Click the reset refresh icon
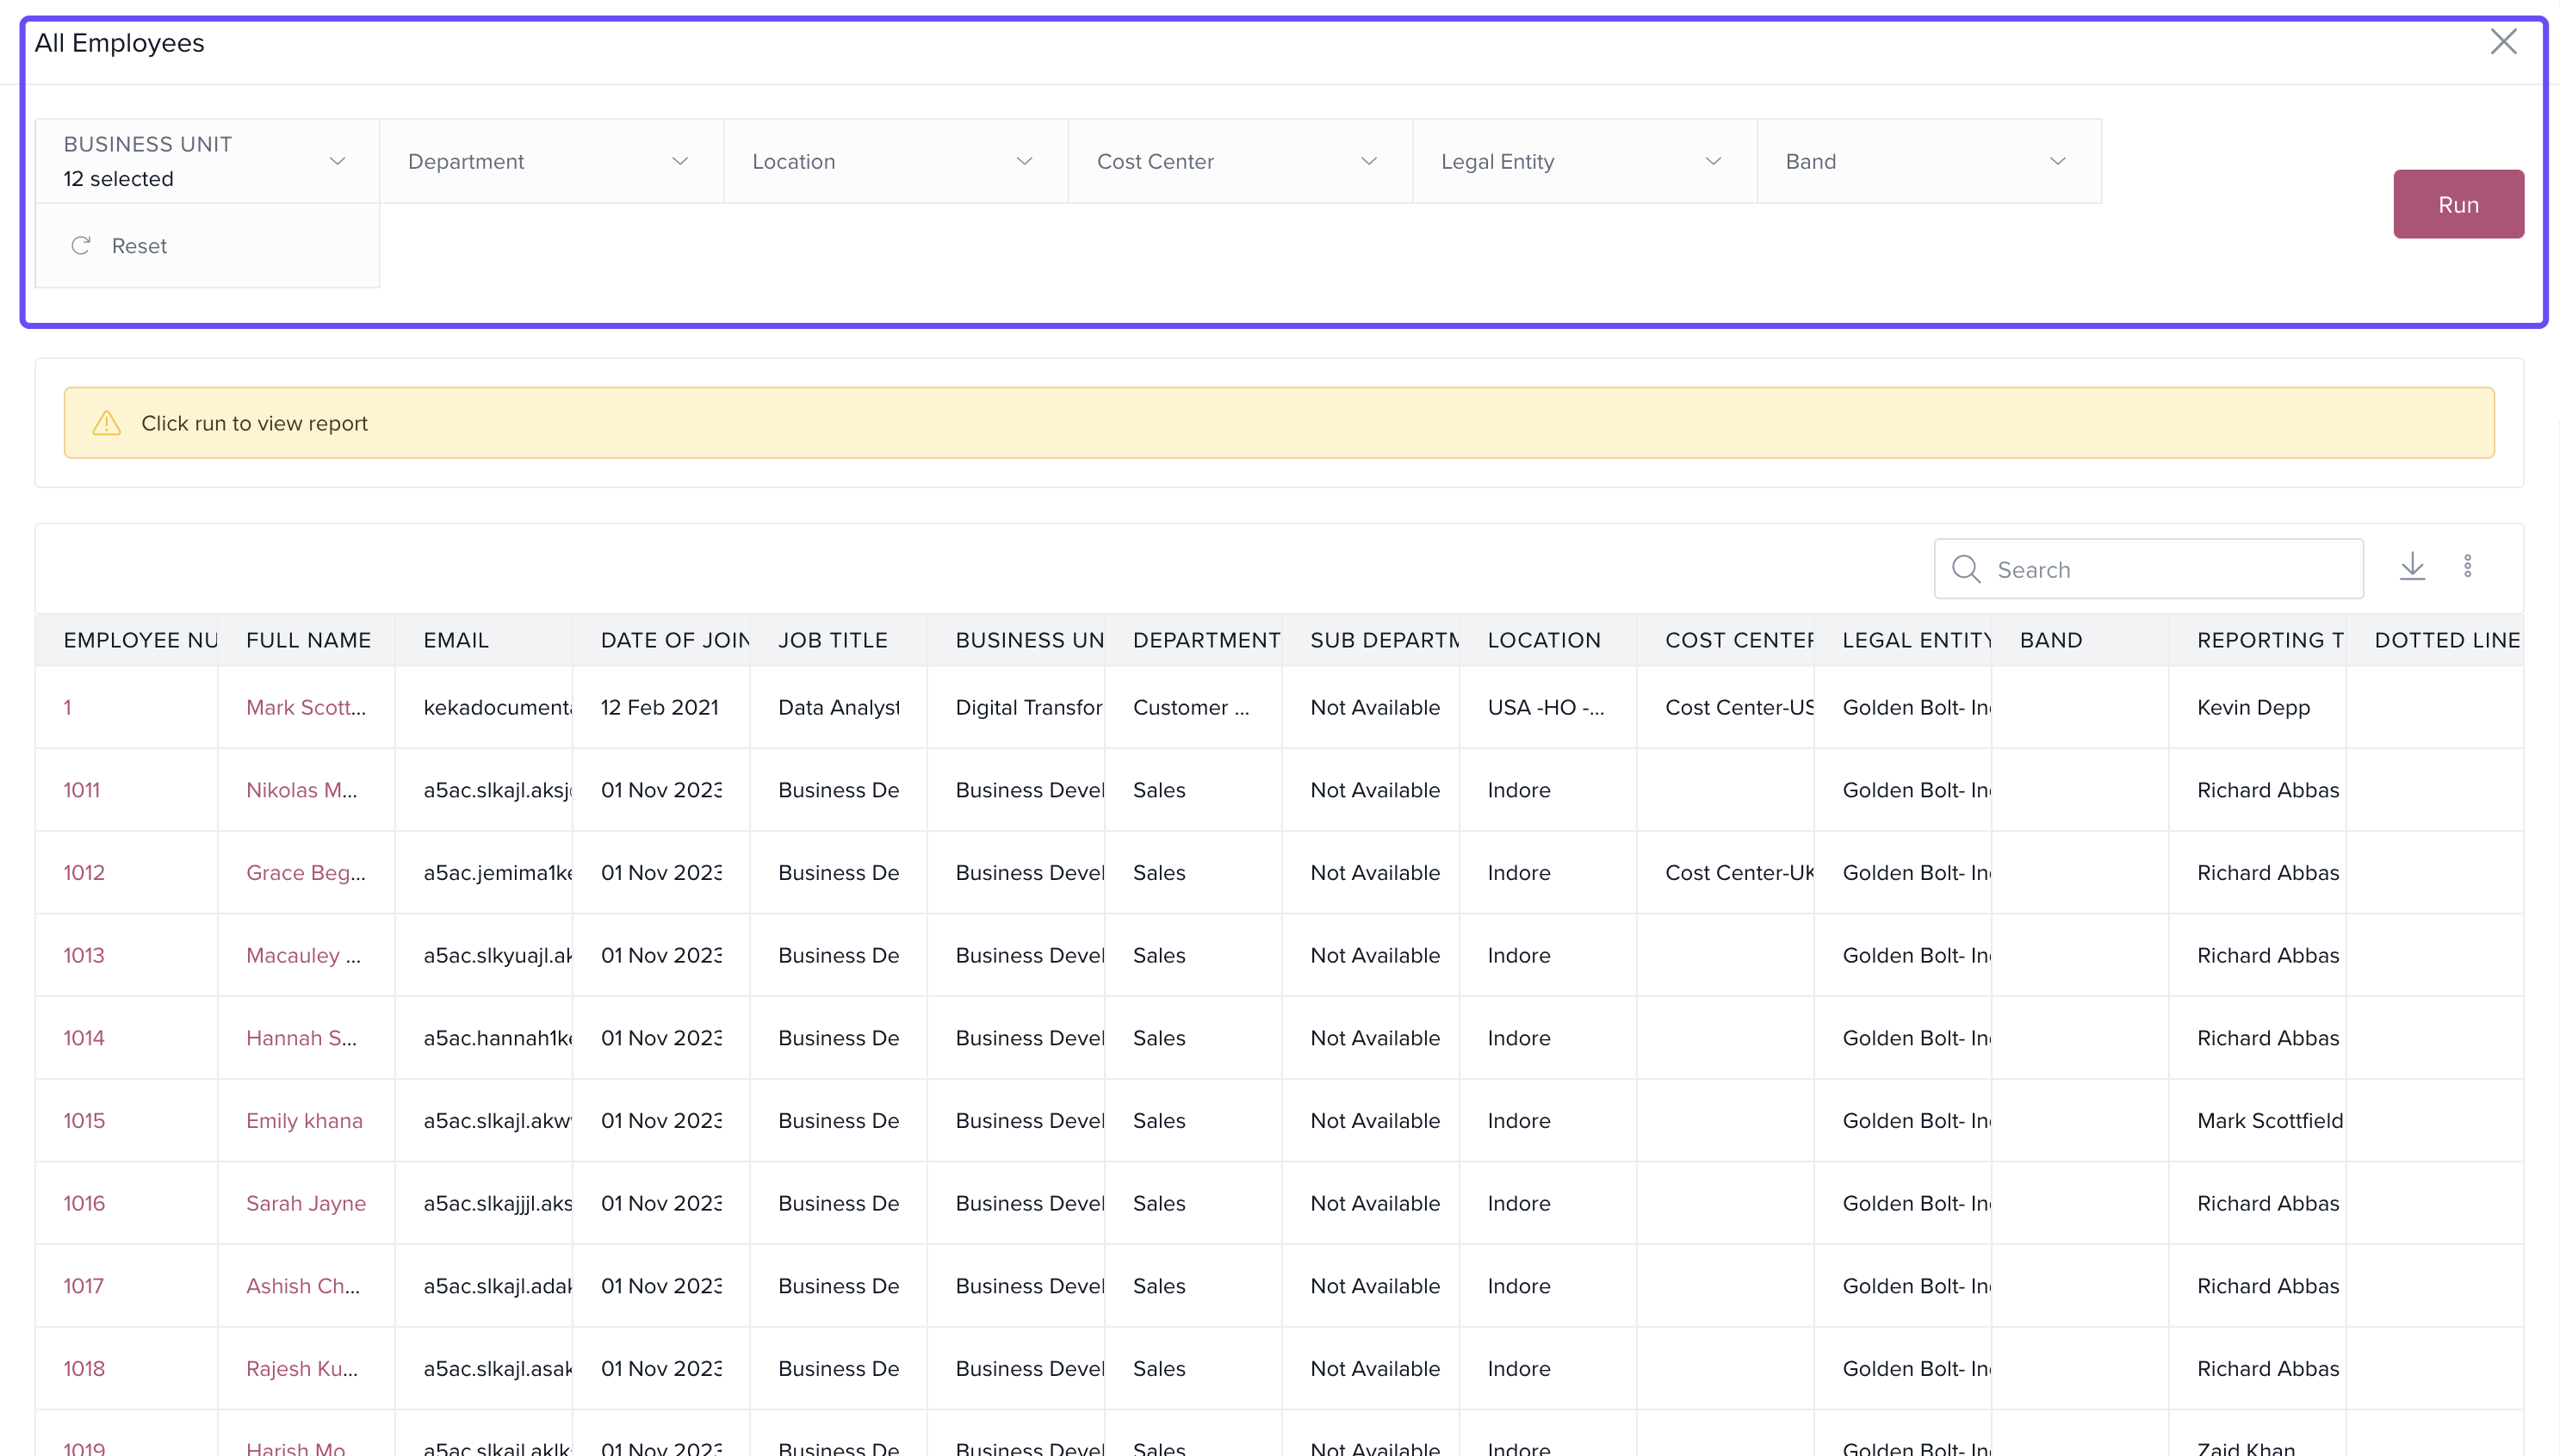This screenshot has height=1456, width=2560. click(81, 246)
